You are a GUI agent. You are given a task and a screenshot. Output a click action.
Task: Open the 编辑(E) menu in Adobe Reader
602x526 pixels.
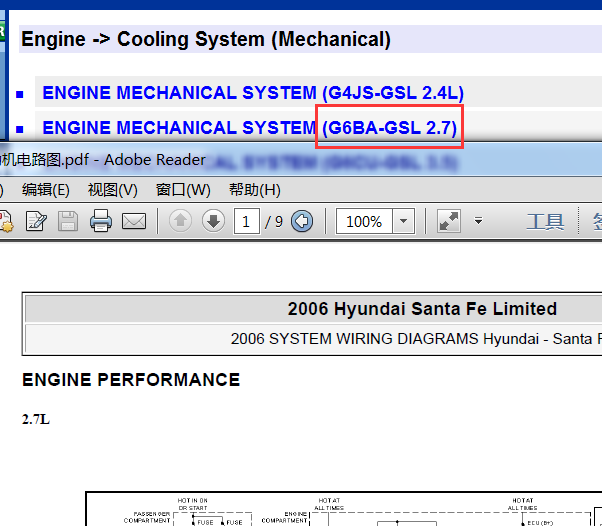click(46, 190)
